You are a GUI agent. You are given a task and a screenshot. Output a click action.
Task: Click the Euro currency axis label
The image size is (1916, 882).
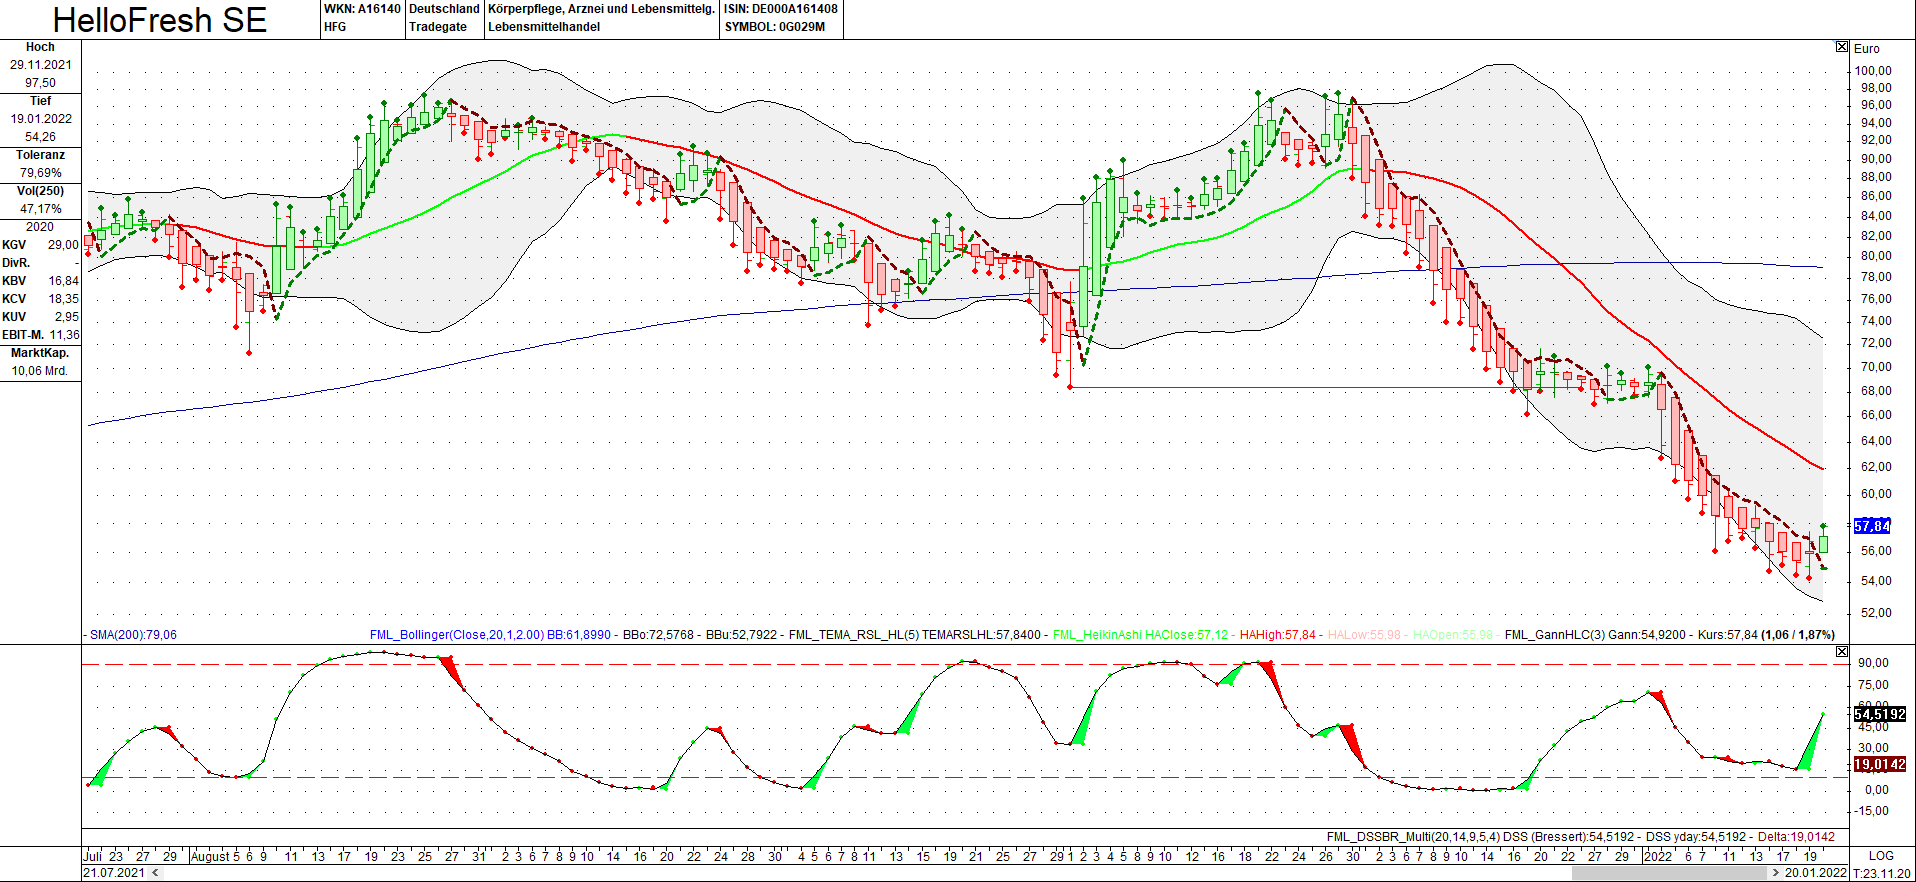(x=1867, y=49)
